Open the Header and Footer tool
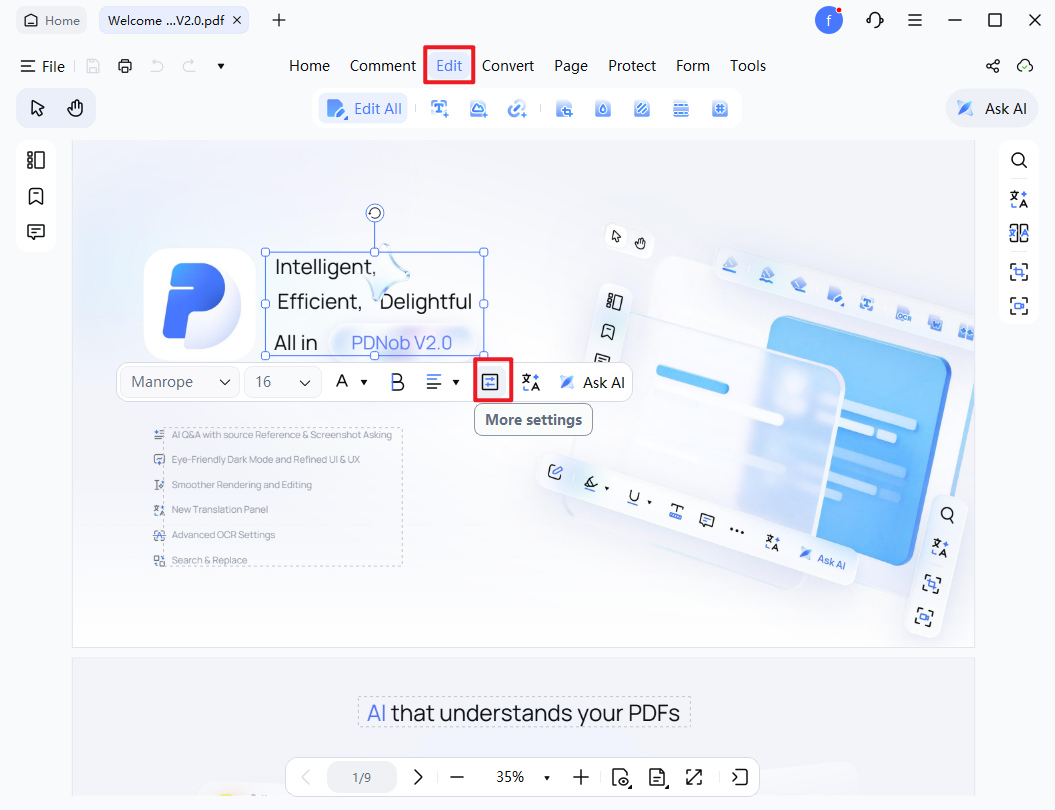The height and width of the screenshot is (810, 1055). pyautogui.click(x=681, y=108)
